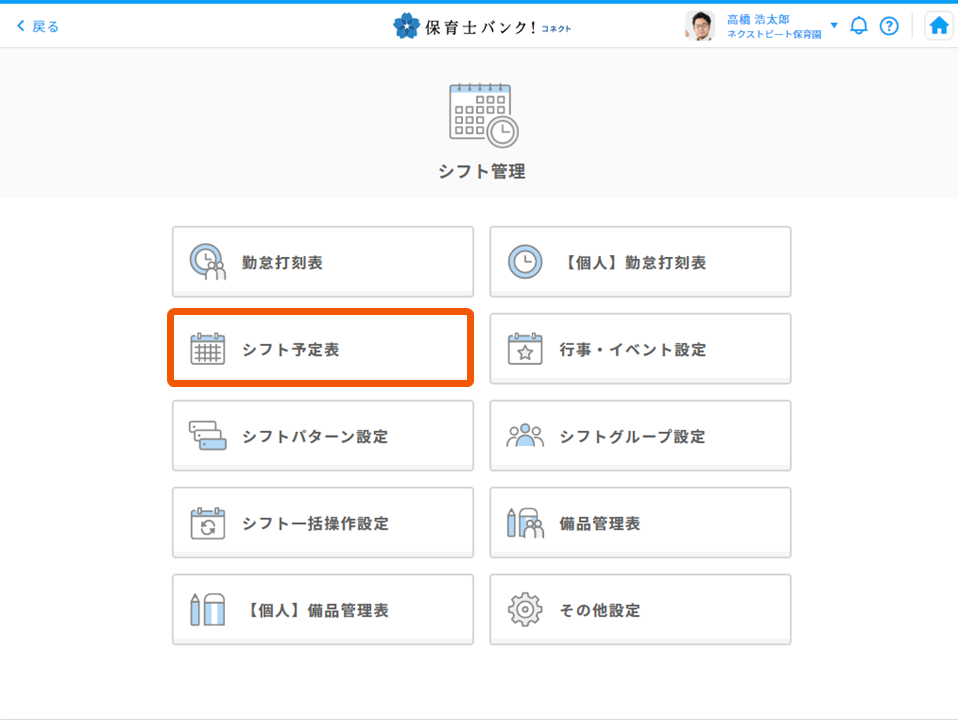Open the 【個人】備品管理表 button
Image resolution: width=965 pixels, height=720 pixels.
322,610
